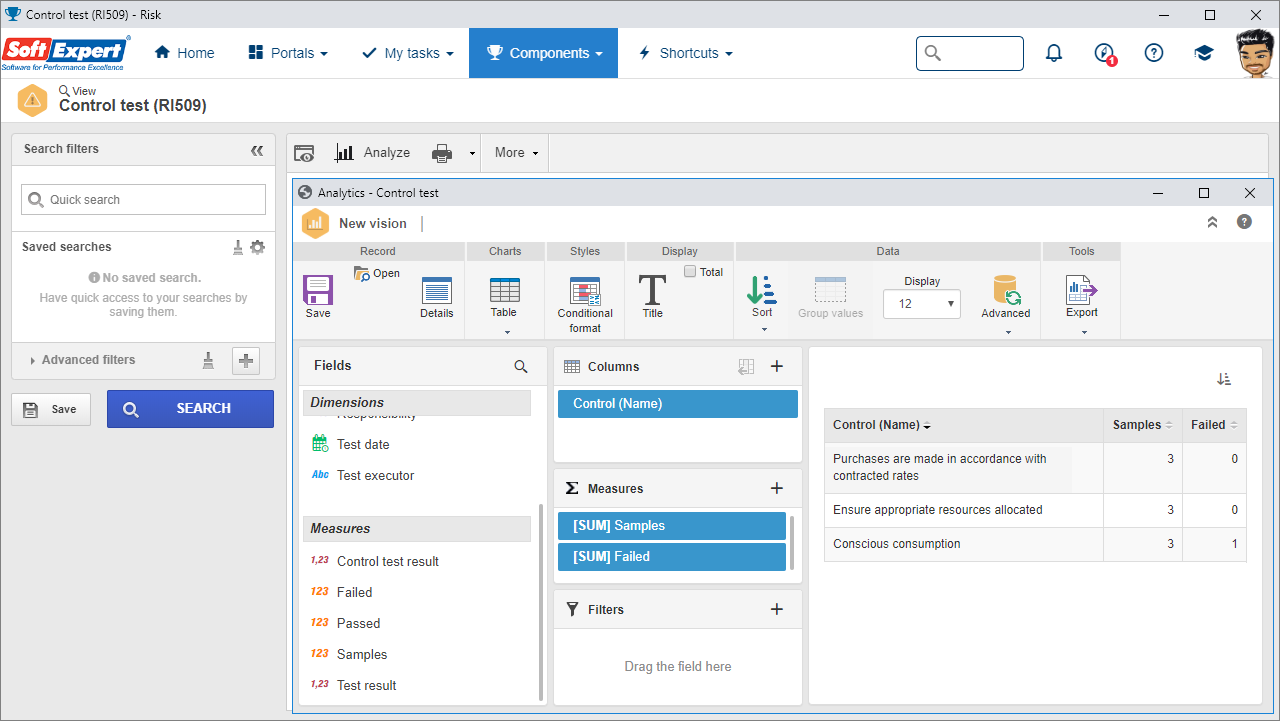Click the Analyze chart button
Image resolution: width=1280 pixels, height=721 pixels.
373,153
